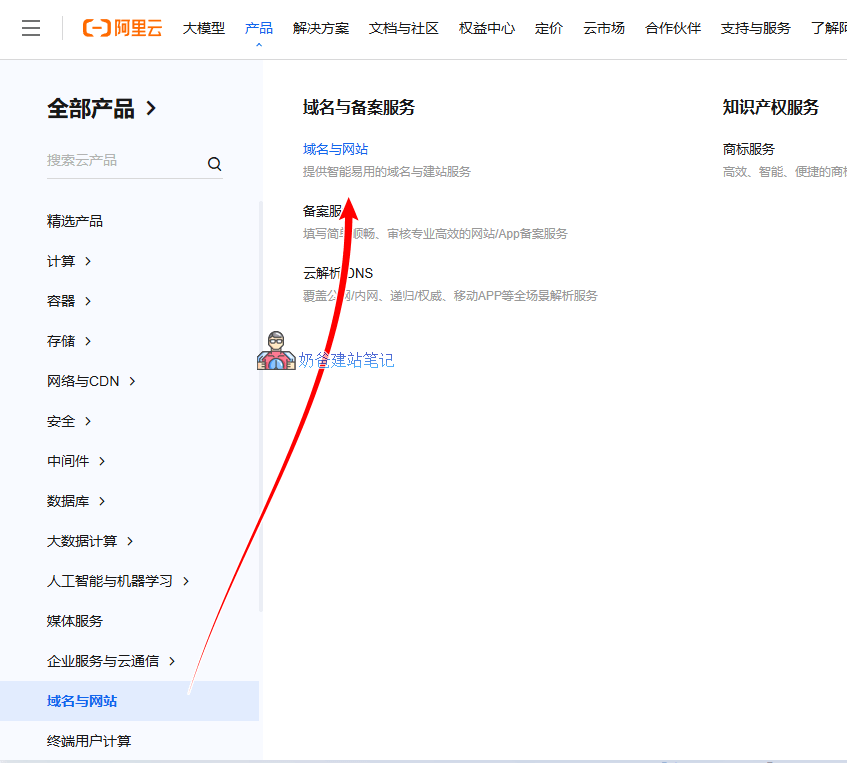Image resolution: width=847 pixels, height=763 pixels.
Task: Select 域名与网站 in the sidebar
Action: 84,701
